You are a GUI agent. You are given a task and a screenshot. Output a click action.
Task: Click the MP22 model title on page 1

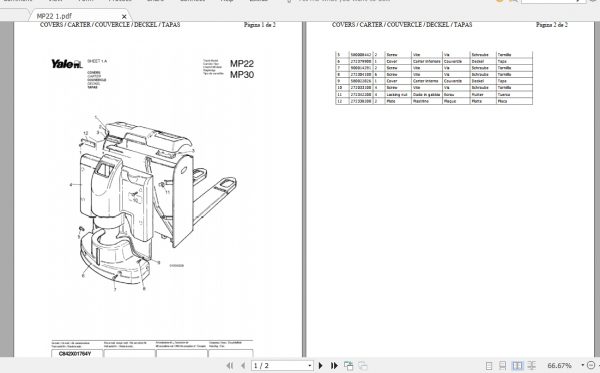242,64
